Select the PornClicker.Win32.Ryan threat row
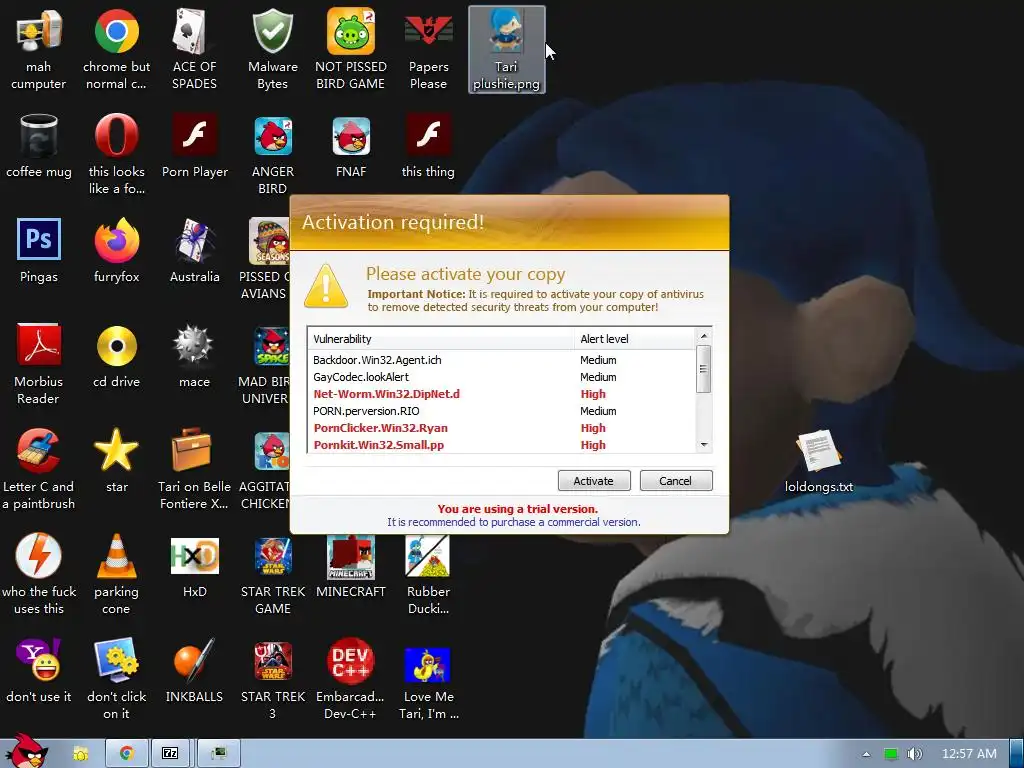Viewport: 1024px width, 768px height. click(x=502, y=428)
